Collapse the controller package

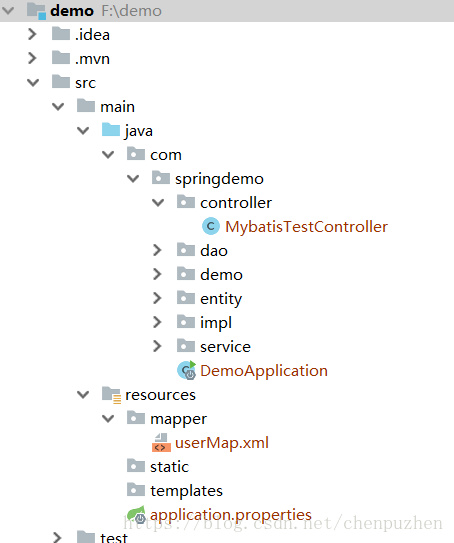158,203
